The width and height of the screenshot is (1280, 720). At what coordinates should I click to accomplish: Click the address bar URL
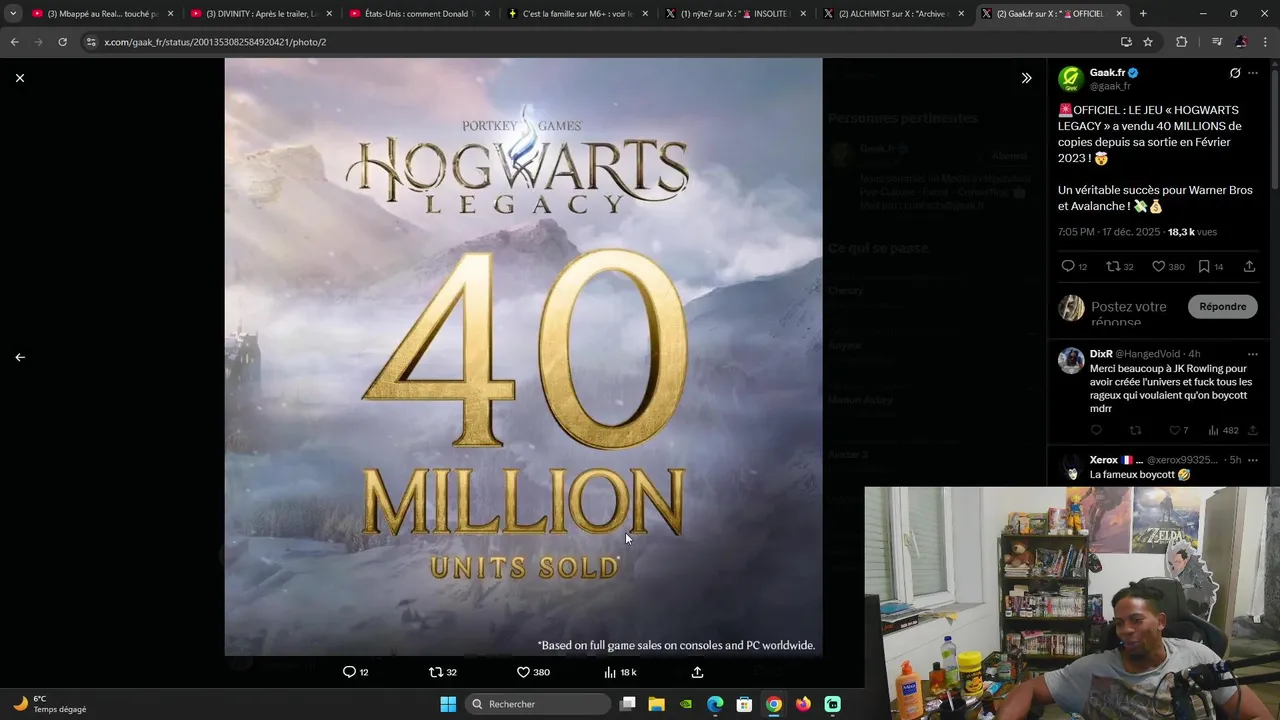[x=215, y=42]
